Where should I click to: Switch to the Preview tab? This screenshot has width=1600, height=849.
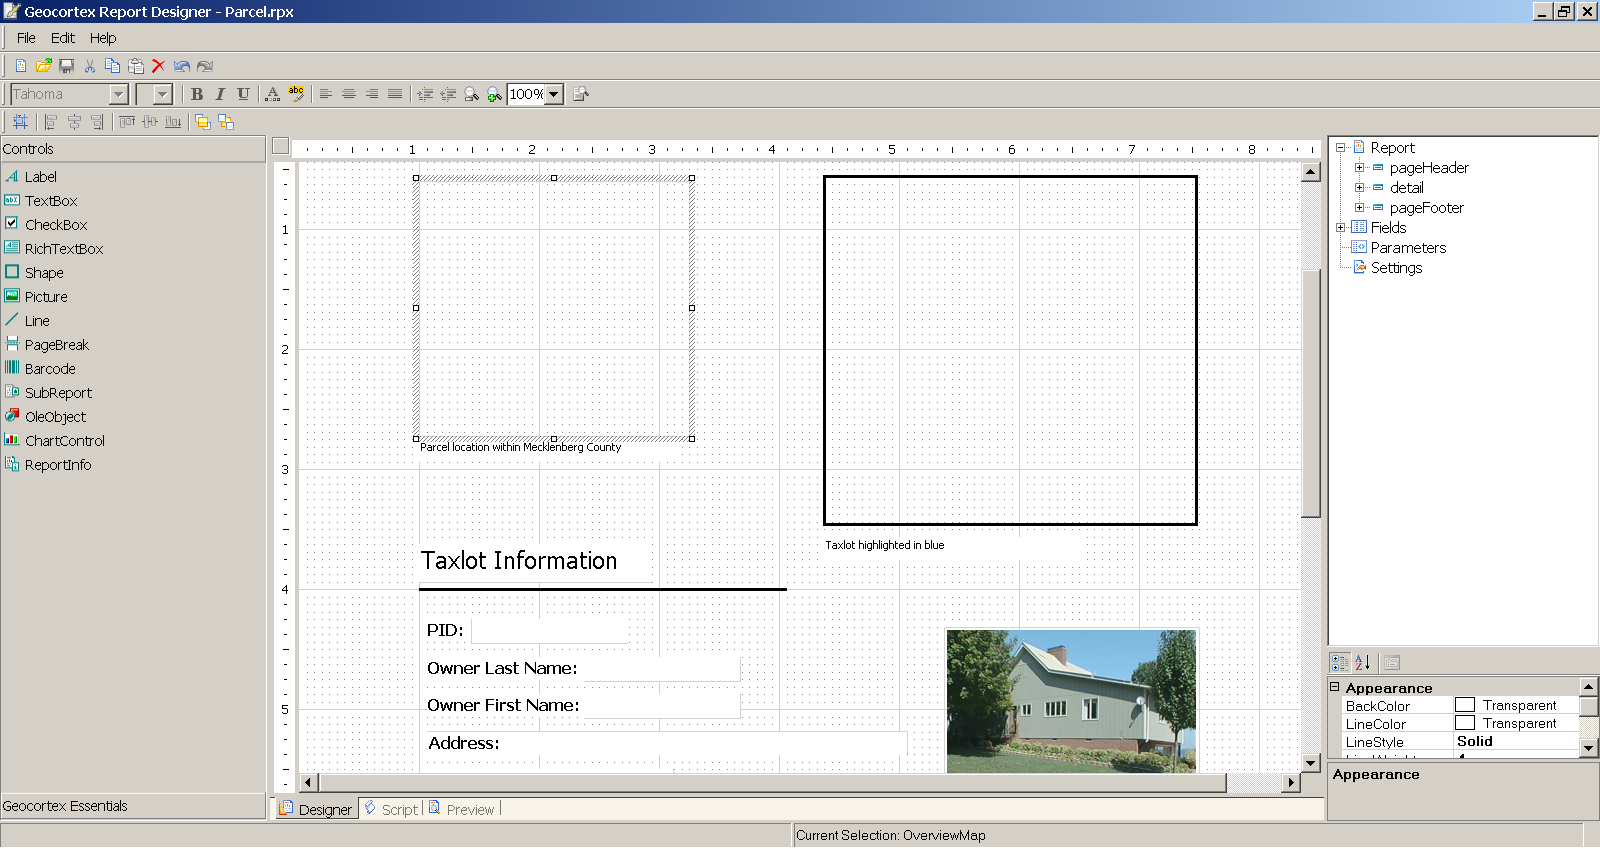(462, 809)
